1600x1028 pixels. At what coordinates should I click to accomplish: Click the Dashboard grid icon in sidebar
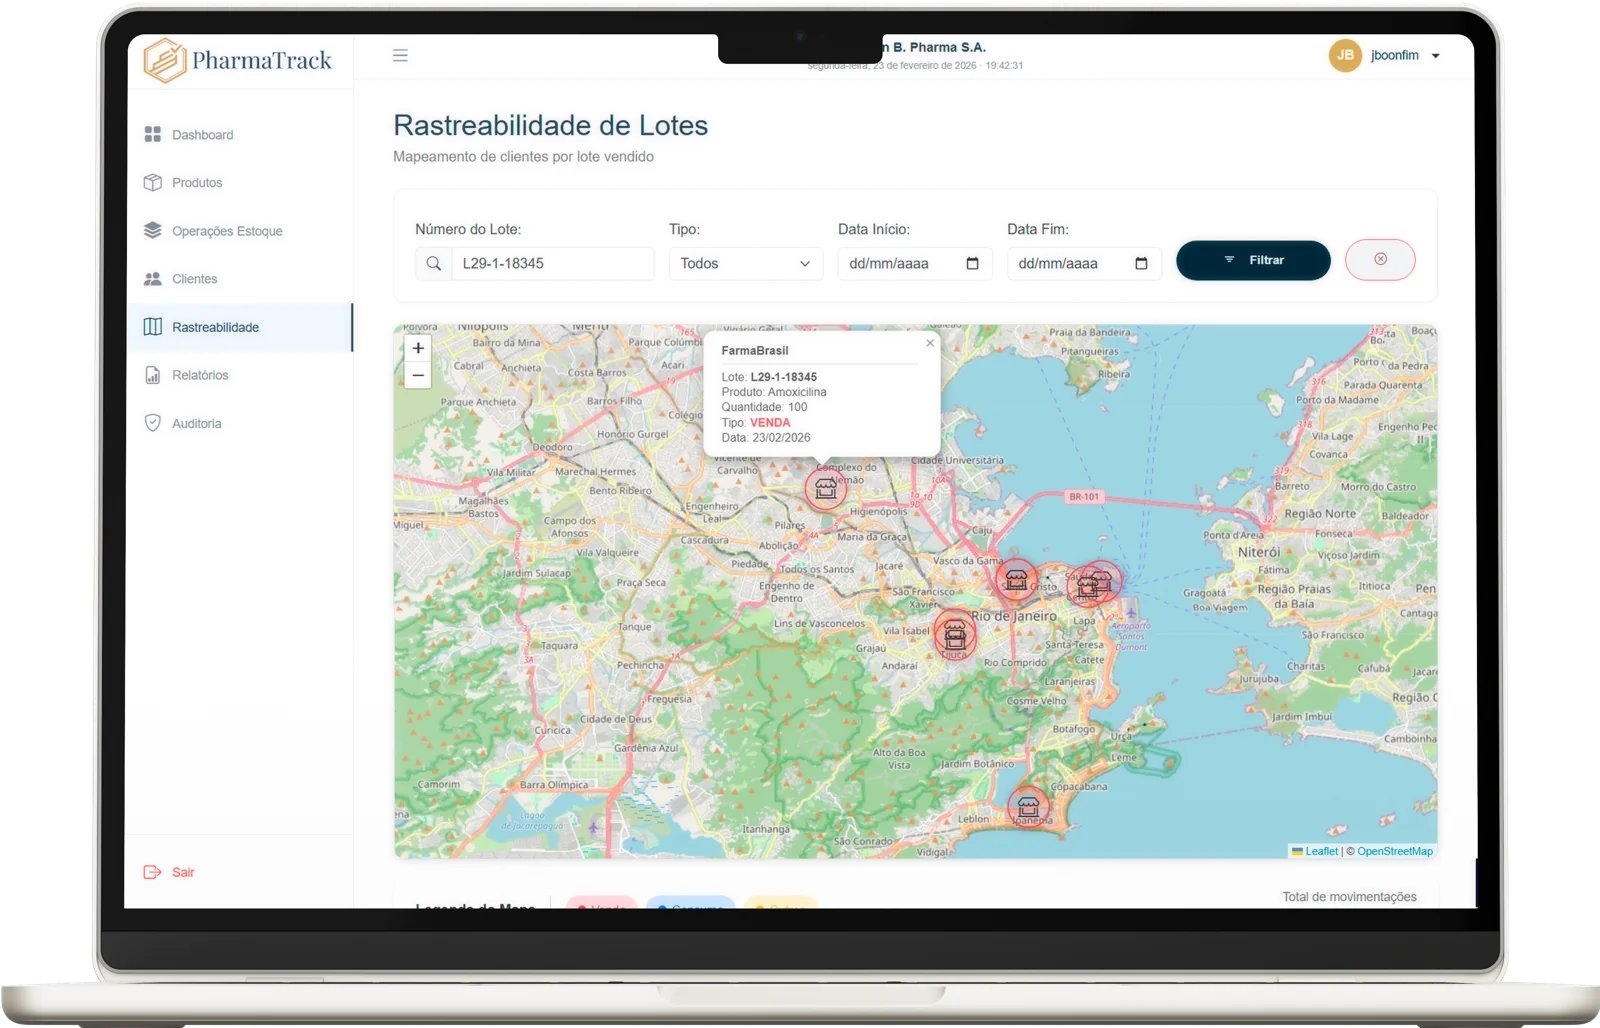(153, 134)
